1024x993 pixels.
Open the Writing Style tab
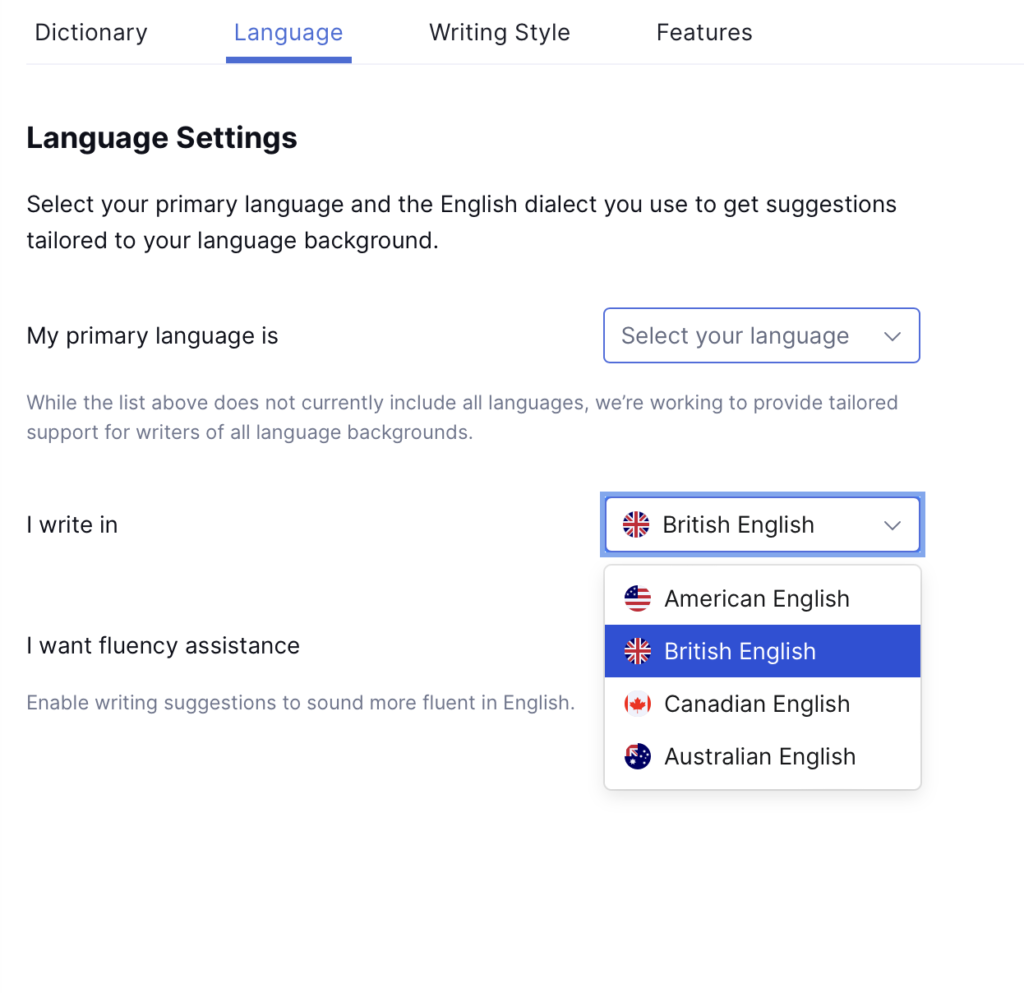499,32
